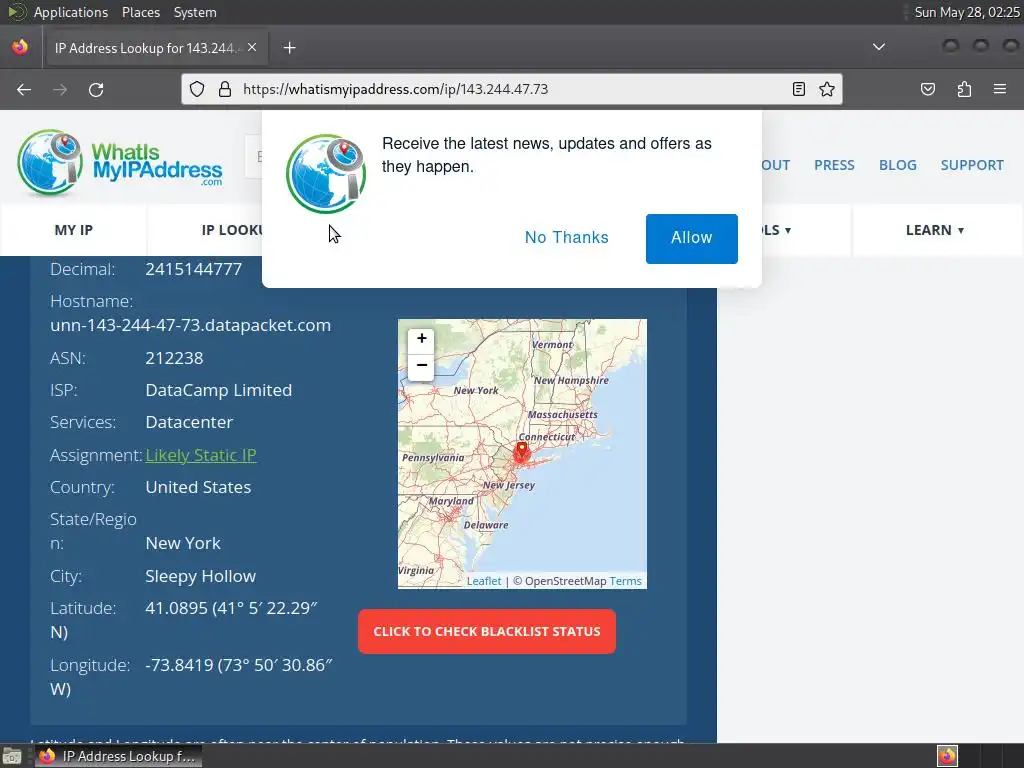Screen dimensions: 1024x768
Task: Click the hostname unn-143-244-47-73.datapacket.com
Action: click(x=190, y=325)
